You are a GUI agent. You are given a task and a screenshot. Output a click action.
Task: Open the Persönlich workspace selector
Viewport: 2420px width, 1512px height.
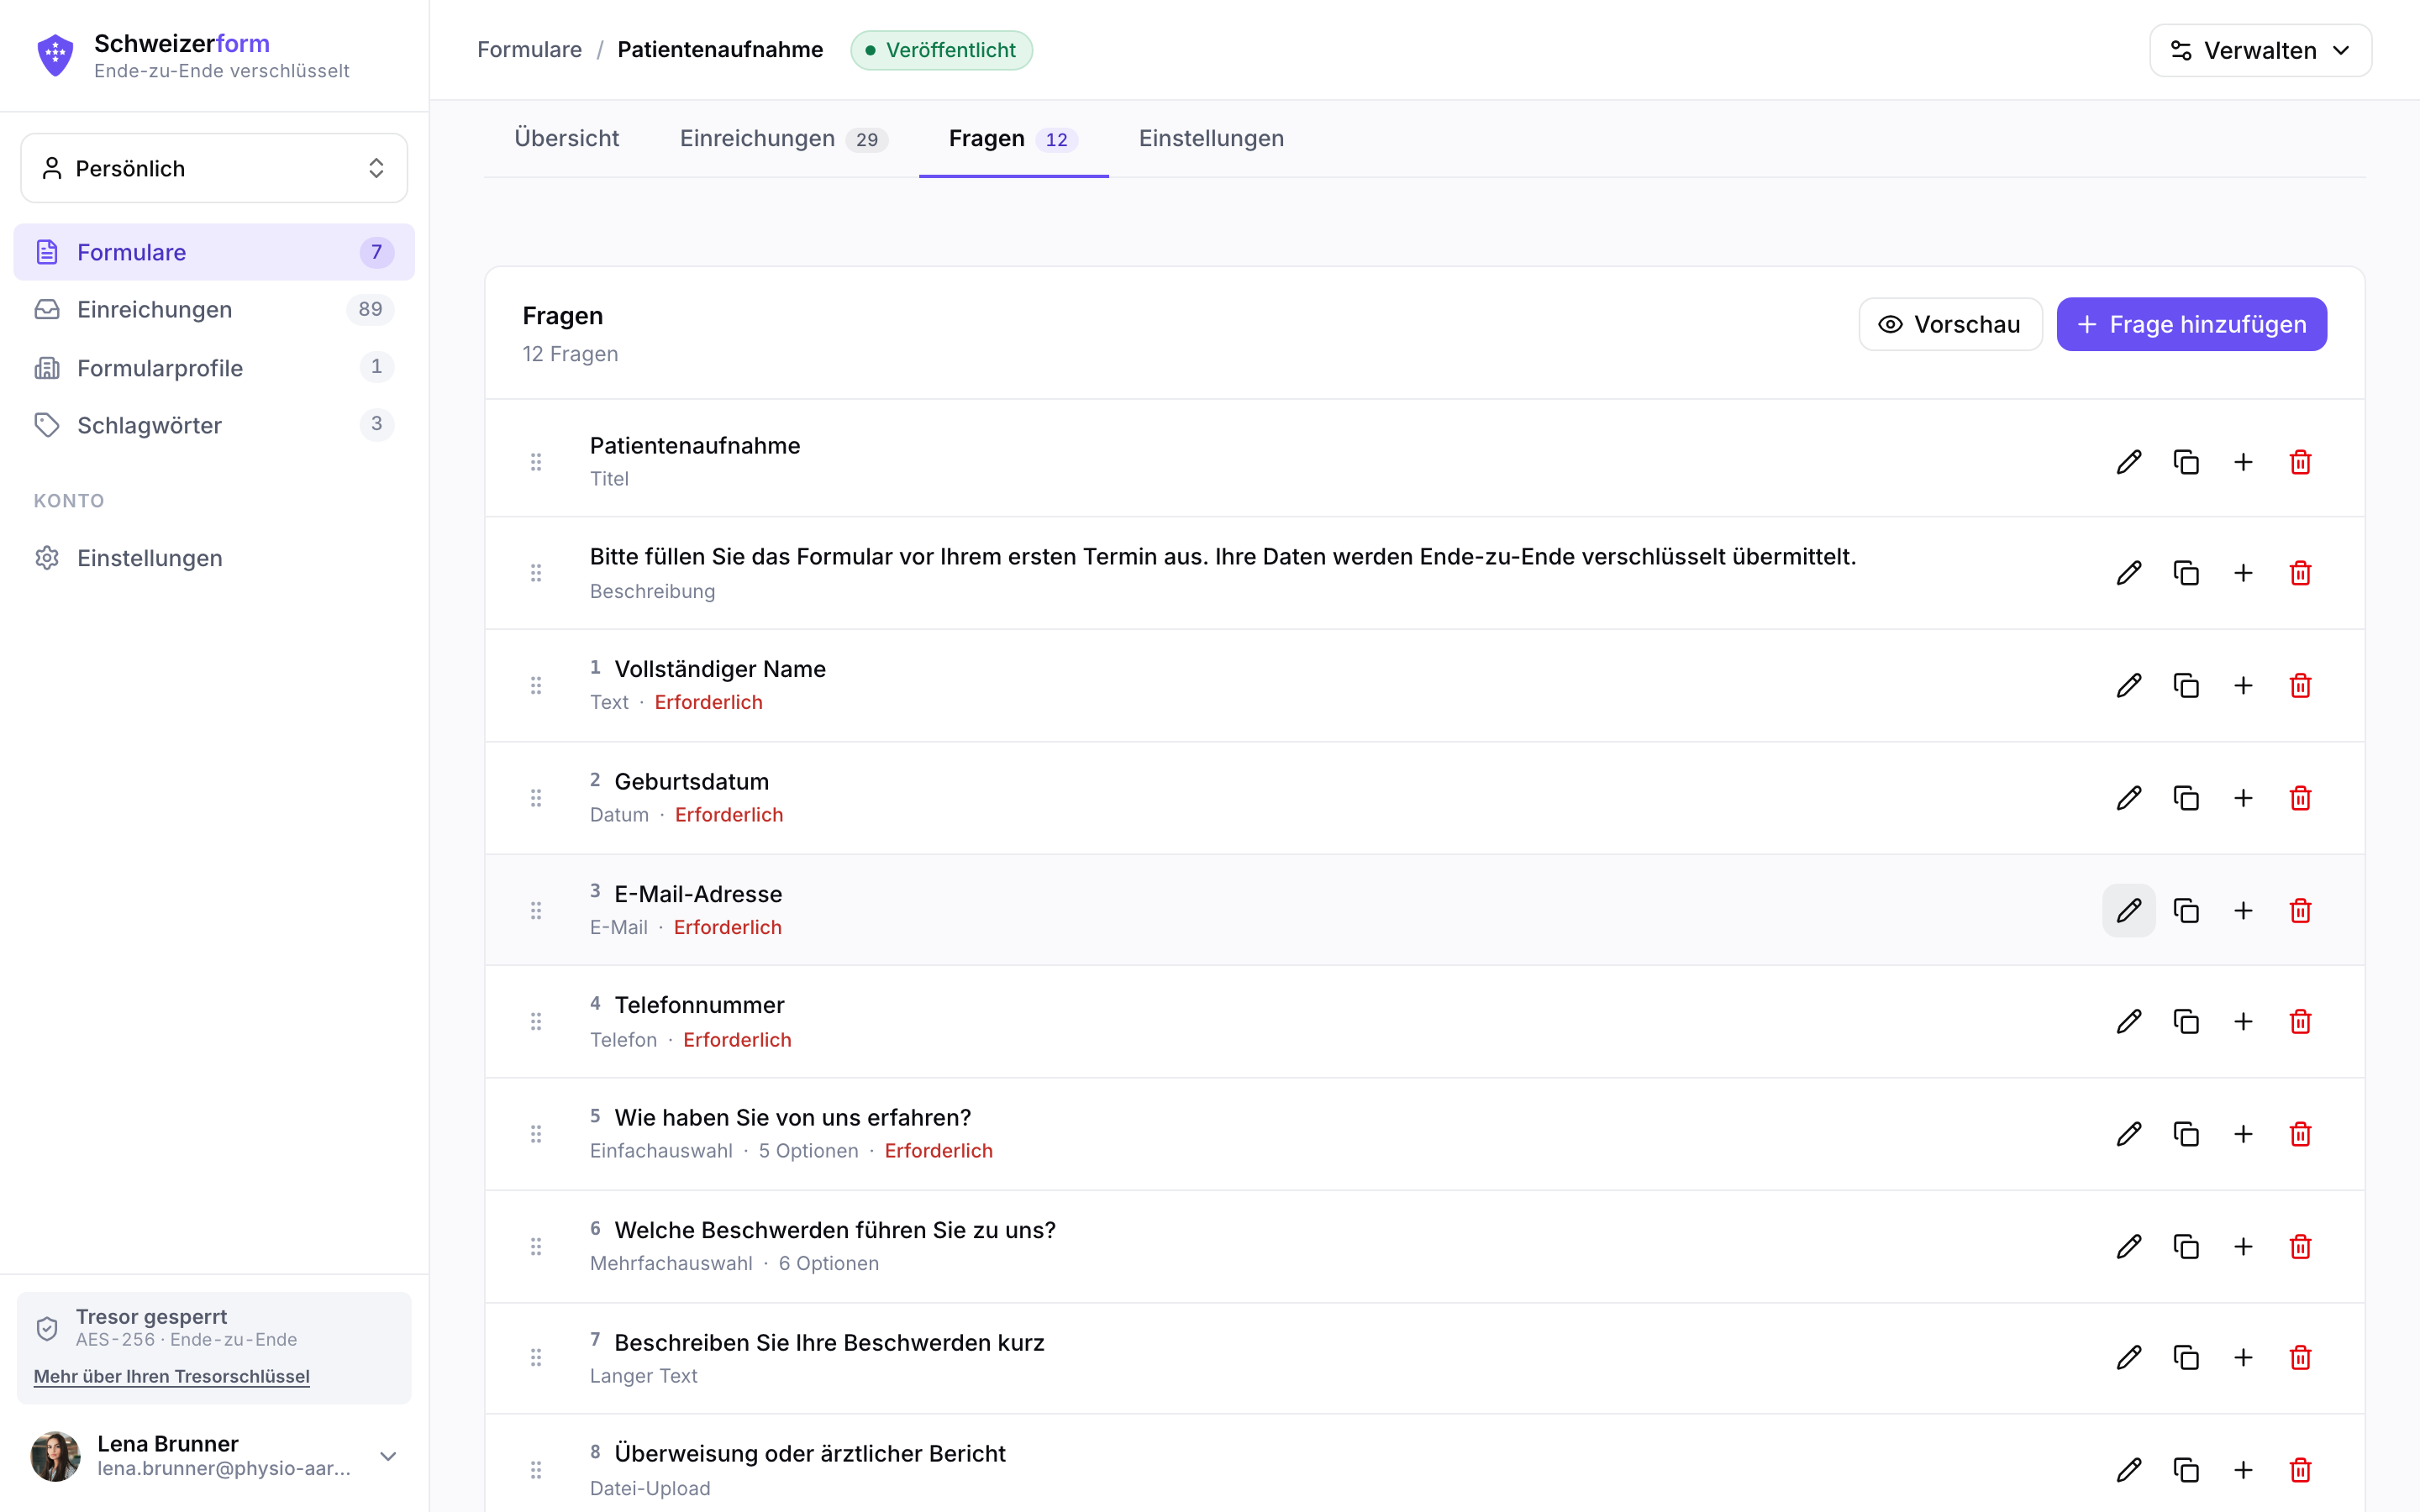(214, 168)
